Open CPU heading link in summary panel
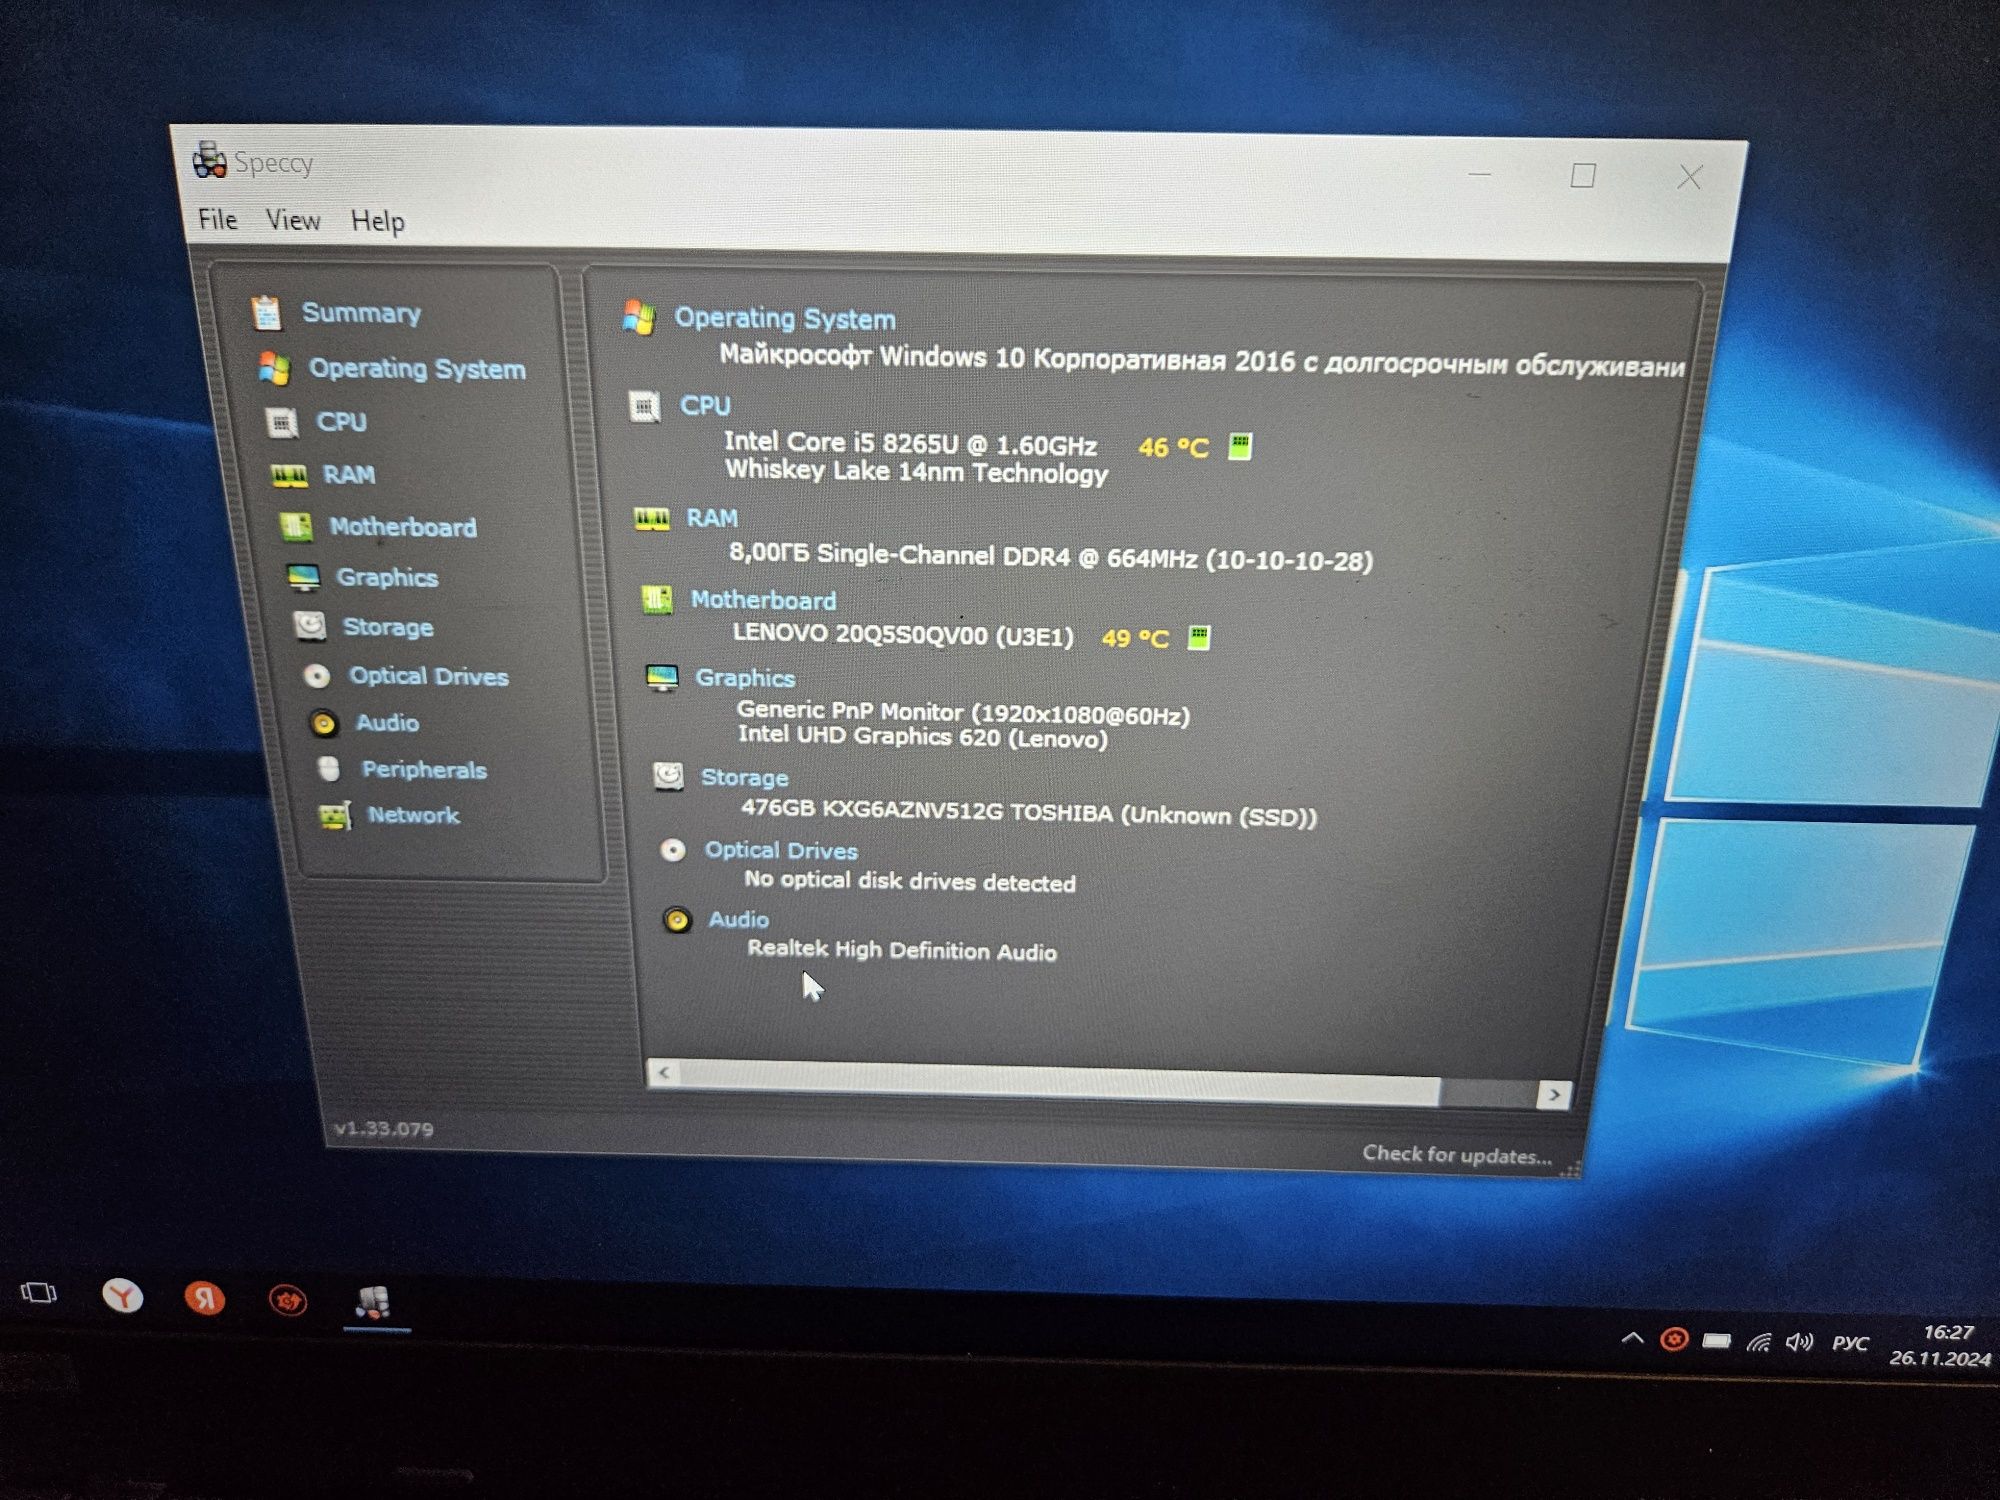 pyautogui.click(x=705, y=405)
